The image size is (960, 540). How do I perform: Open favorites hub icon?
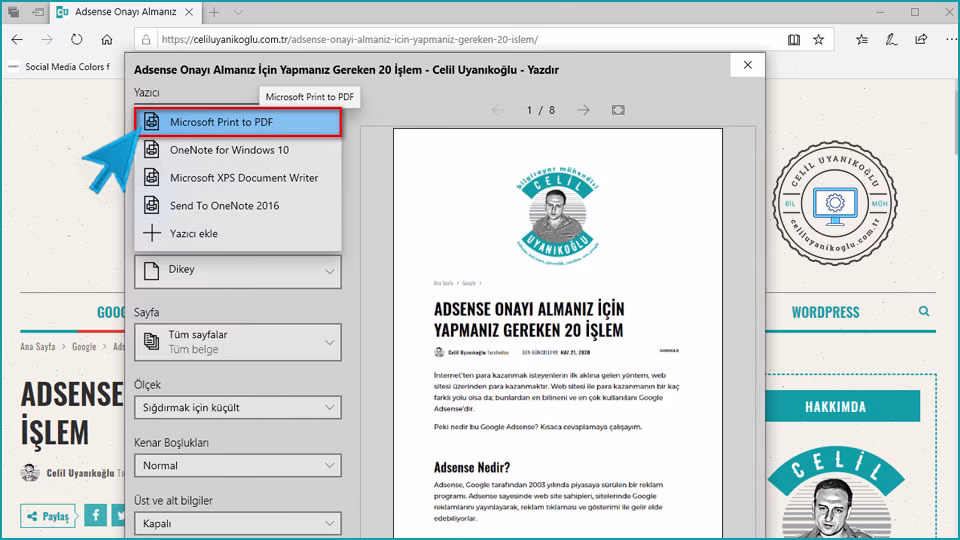coord(862,40)
